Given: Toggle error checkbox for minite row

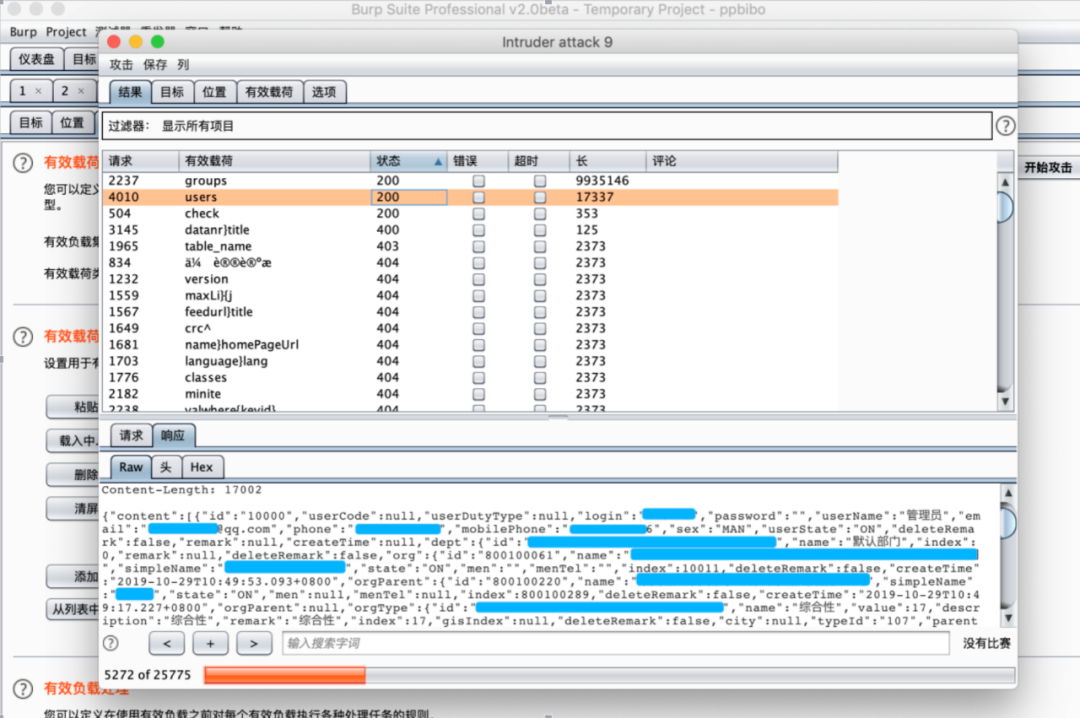Looking at the screenshot, I should [478, 394].
